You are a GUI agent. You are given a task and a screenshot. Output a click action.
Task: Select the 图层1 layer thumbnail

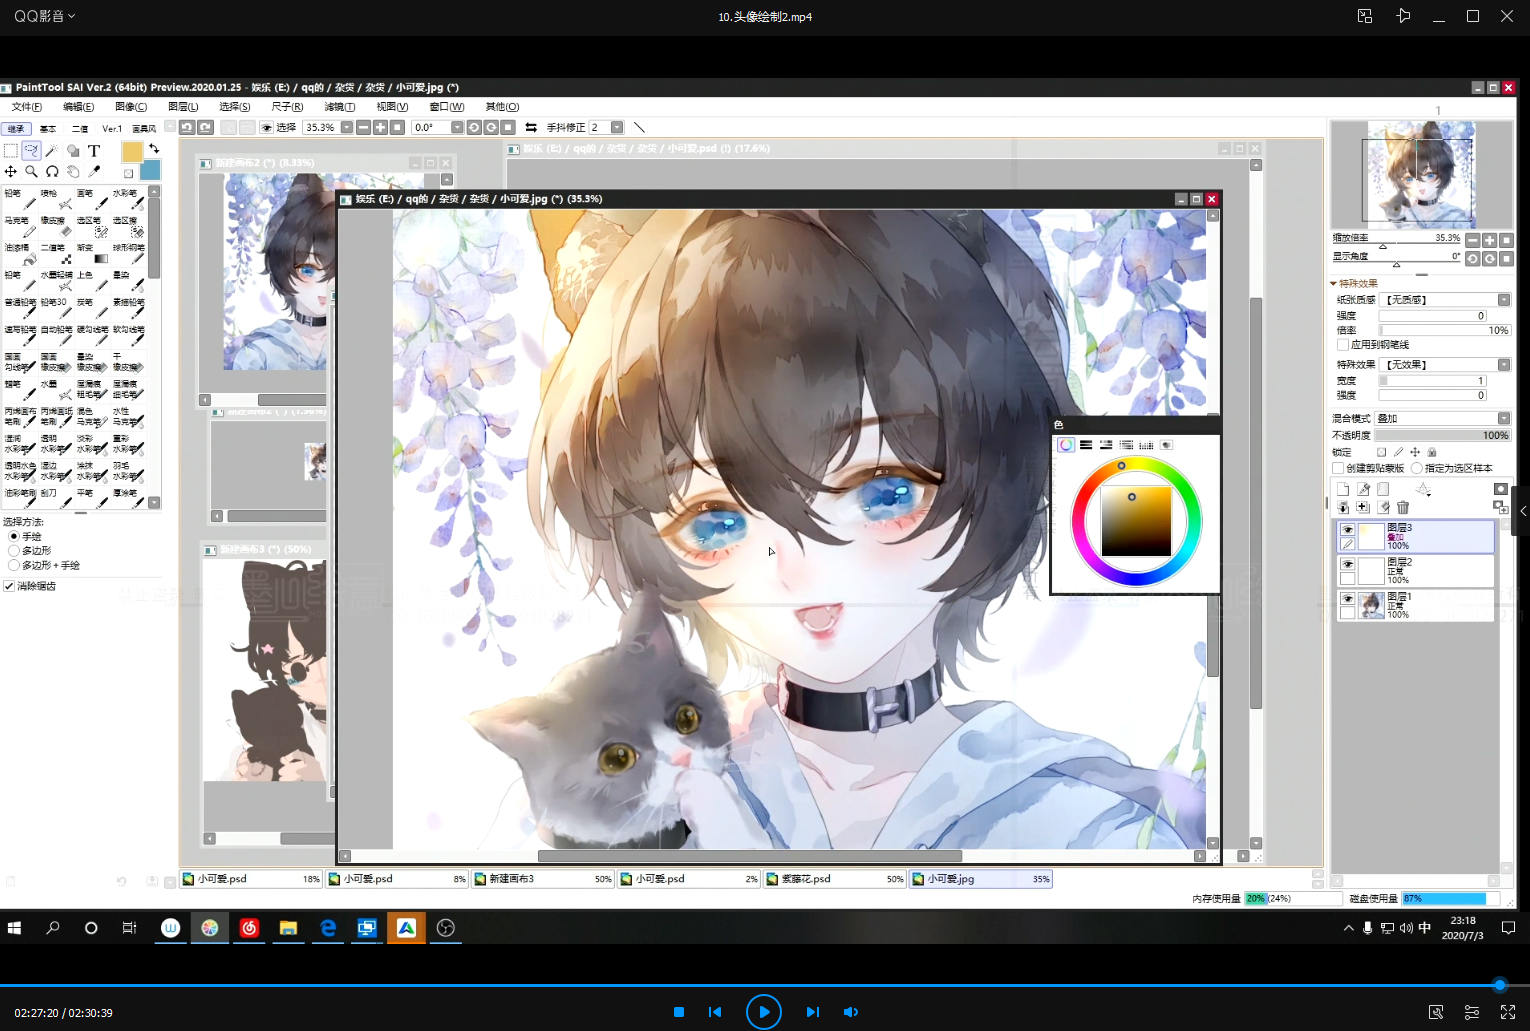[1372, 605]
